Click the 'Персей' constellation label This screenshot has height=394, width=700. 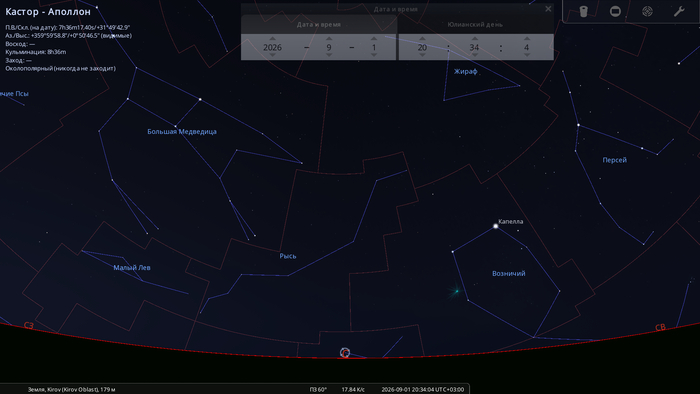click(x=615, y=160)
